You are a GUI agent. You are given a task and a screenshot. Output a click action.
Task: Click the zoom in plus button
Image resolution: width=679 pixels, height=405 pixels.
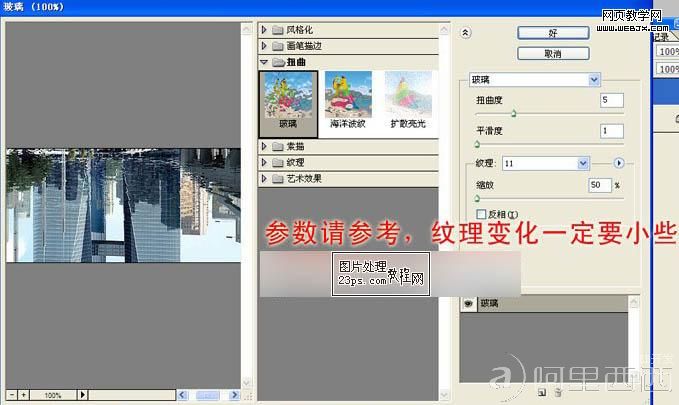click(23, 395)
